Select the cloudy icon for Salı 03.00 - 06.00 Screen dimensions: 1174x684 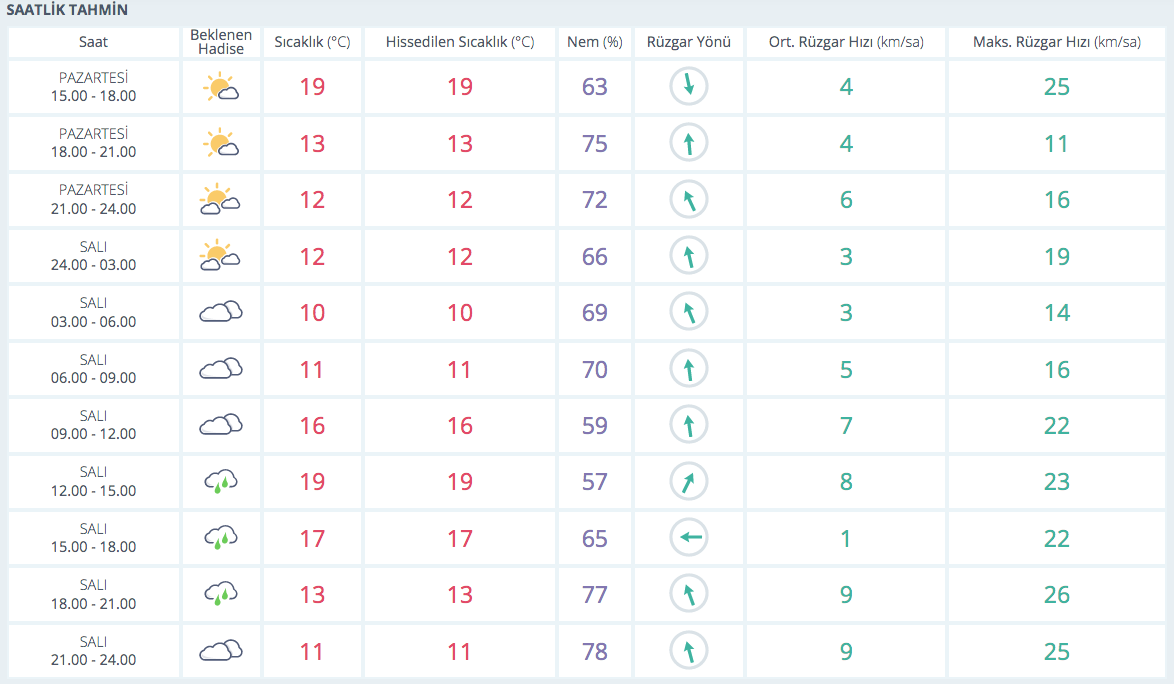pos(220,312)
